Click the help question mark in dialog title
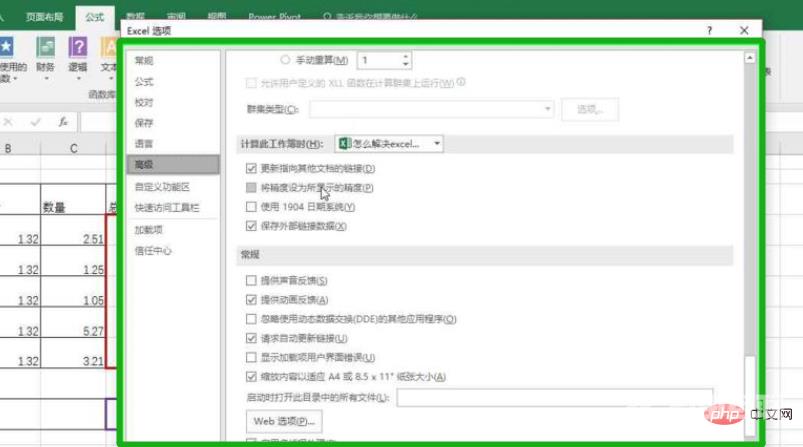 (x=709, y=31)
